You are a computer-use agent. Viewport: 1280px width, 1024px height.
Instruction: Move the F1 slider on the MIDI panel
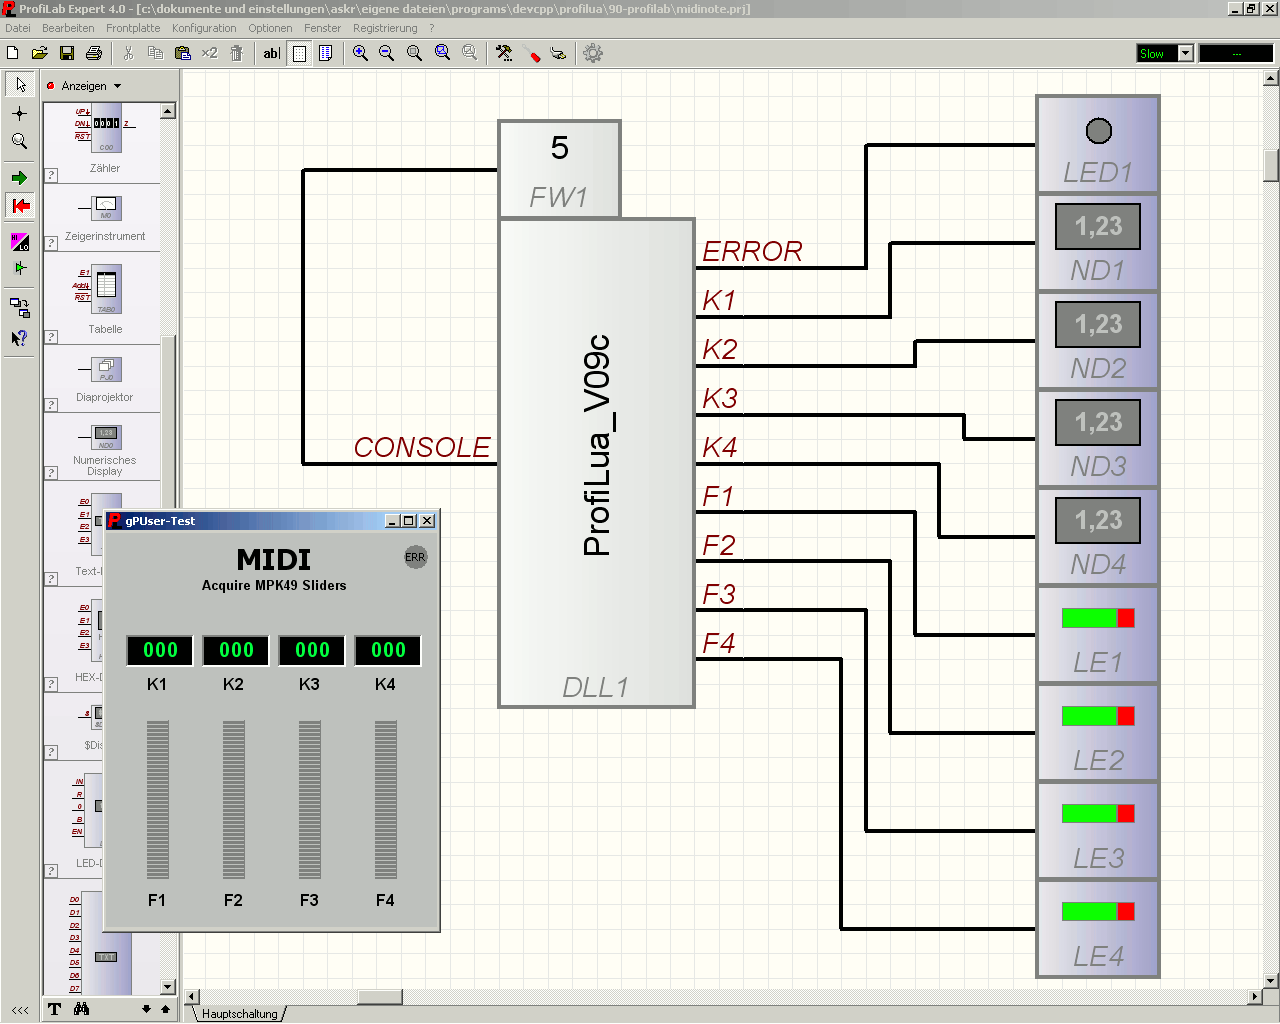[157, 800]
